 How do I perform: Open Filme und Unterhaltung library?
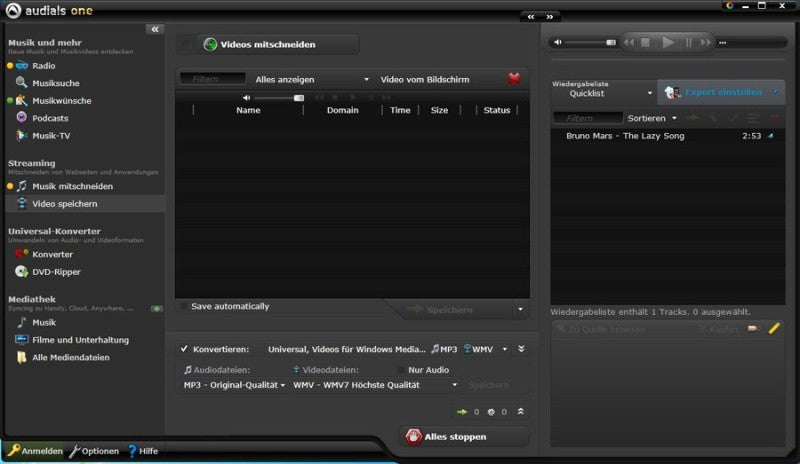pyautogui.click(x=80, y=340)
